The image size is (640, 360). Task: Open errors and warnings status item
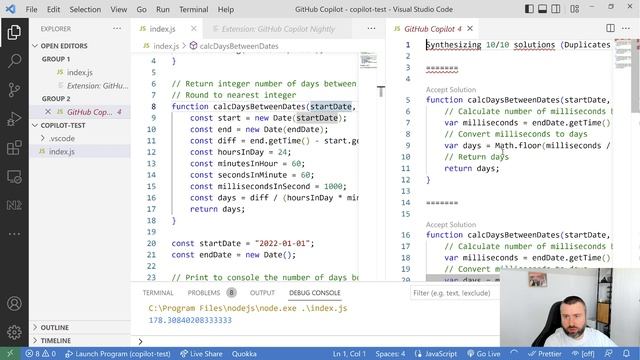40,353
